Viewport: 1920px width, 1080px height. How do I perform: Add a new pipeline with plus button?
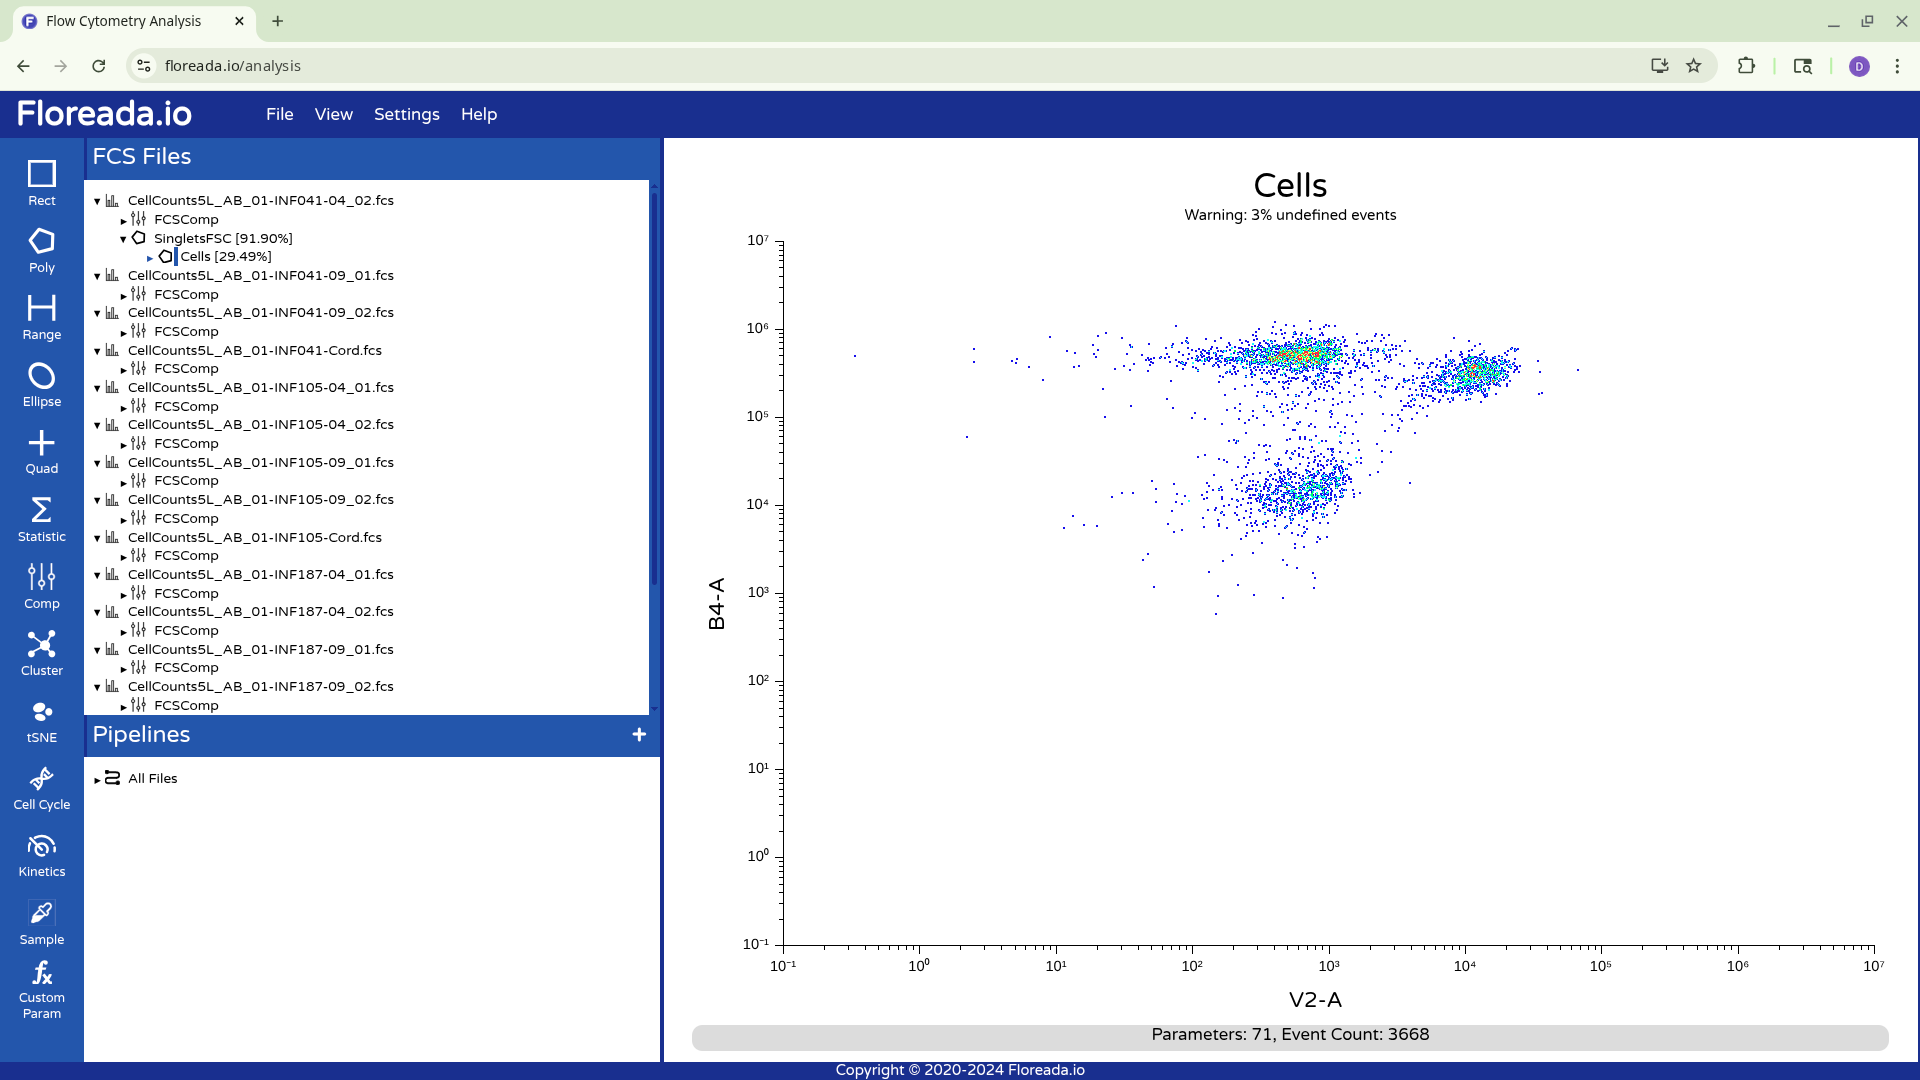coord(639,735)
